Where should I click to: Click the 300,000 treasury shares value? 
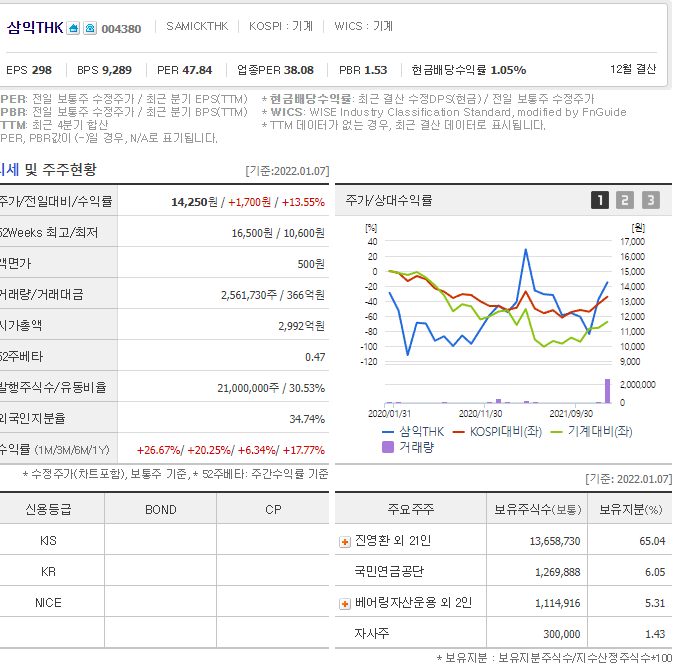click(561, 634)
